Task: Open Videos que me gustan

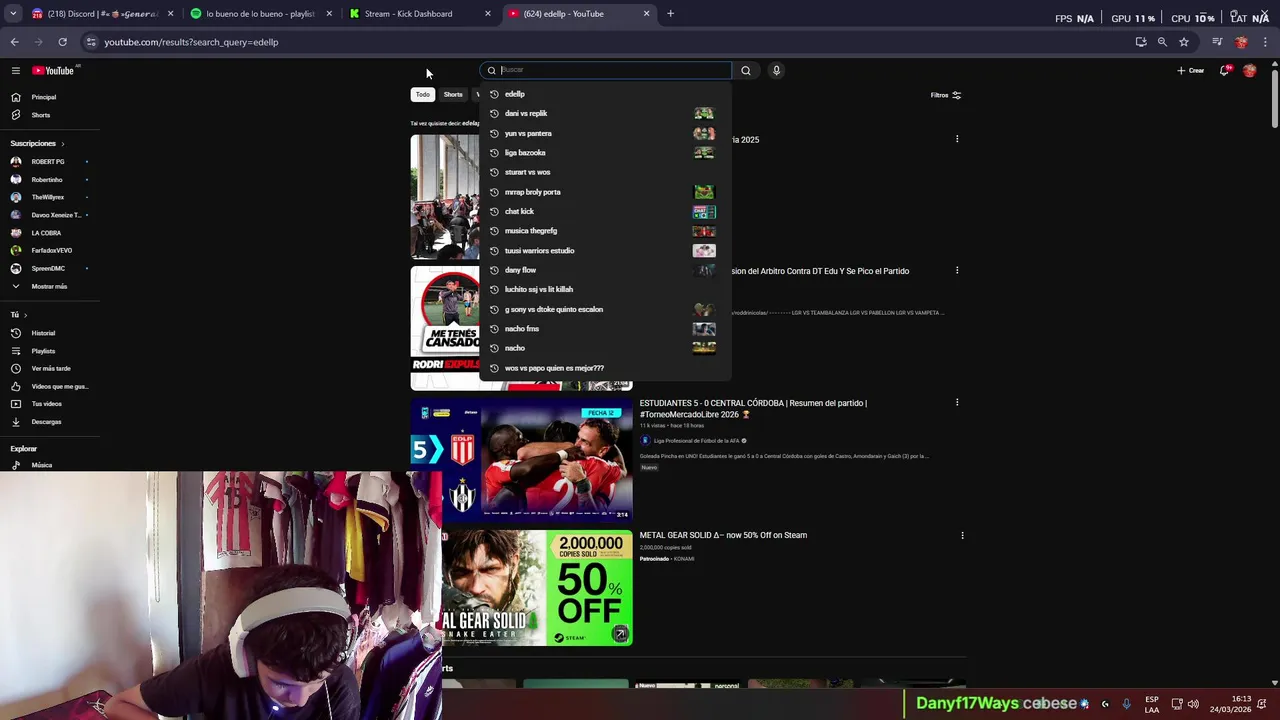Action: pyautogui.click(x=48, y=386)
